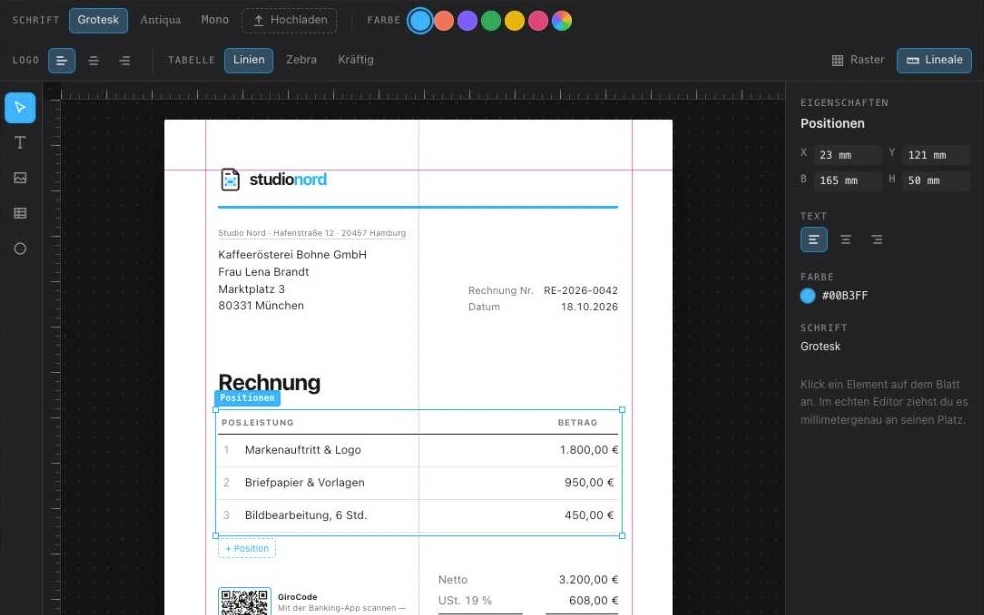This screenshot has height=615, width=984.
Task: Click the GiroCode QR code
Action: (245, 602)
